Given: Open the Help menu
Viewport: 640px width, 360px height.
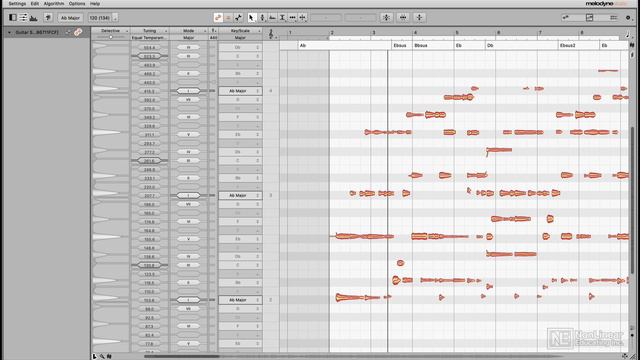Looking at the screenshot, I should click(95, 4).
